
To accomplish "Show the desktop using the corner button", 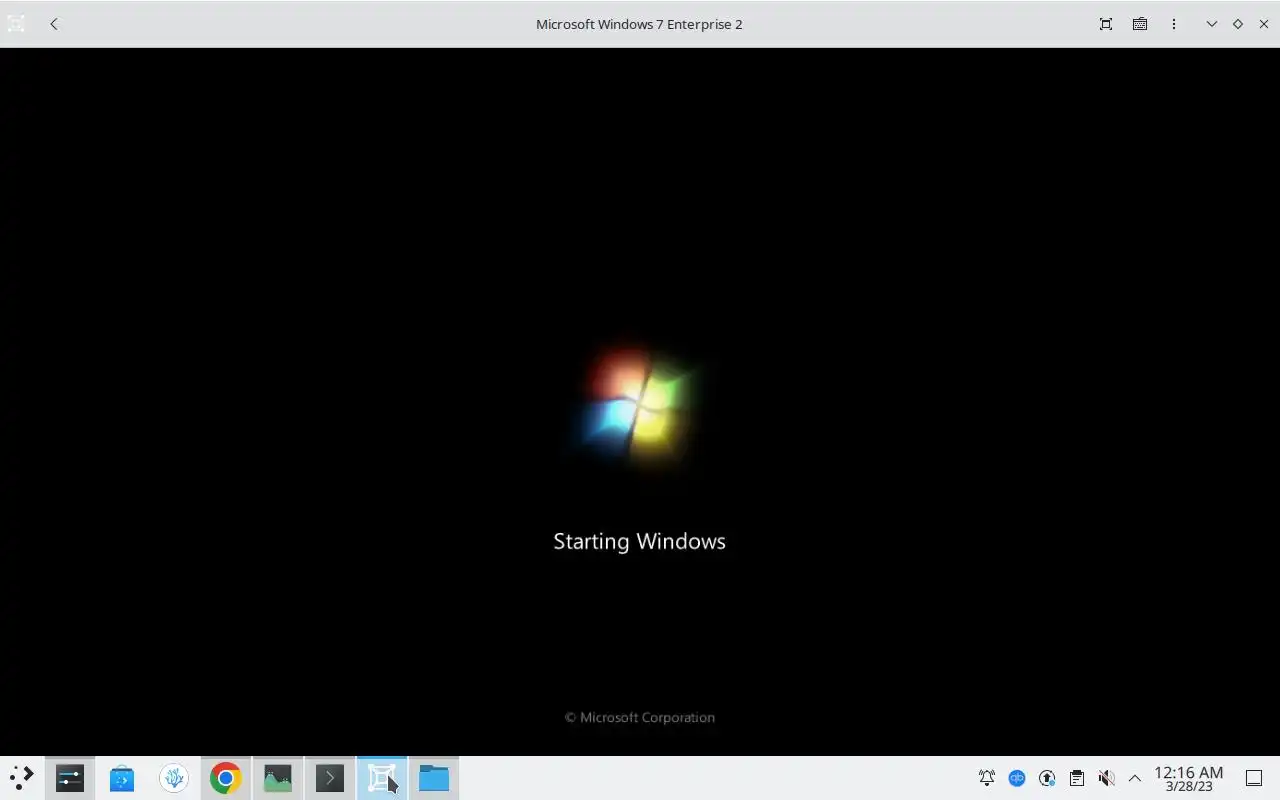I will pos(1254,778).
